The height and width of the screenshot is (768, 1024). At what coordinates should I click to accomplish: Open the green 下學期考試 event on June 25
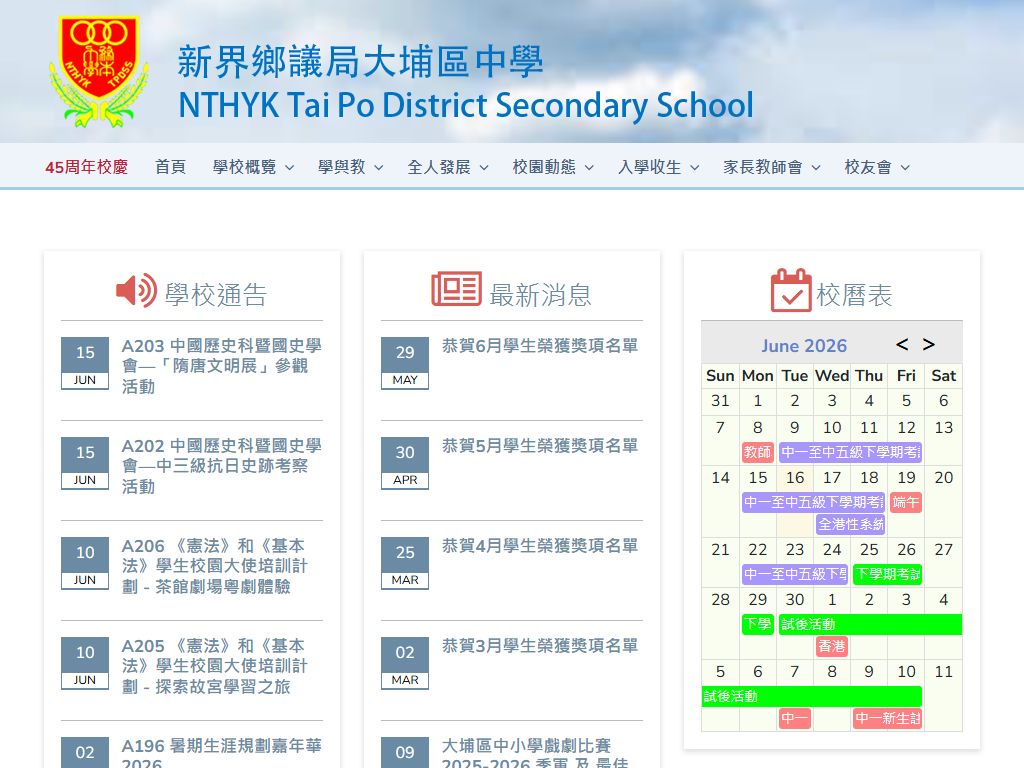[888, 574]
